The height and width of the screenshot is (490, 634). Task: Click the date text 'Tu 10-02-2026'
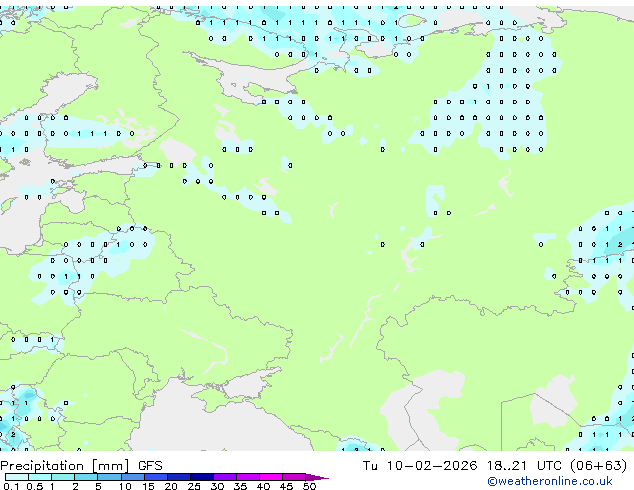coord(420,466)
